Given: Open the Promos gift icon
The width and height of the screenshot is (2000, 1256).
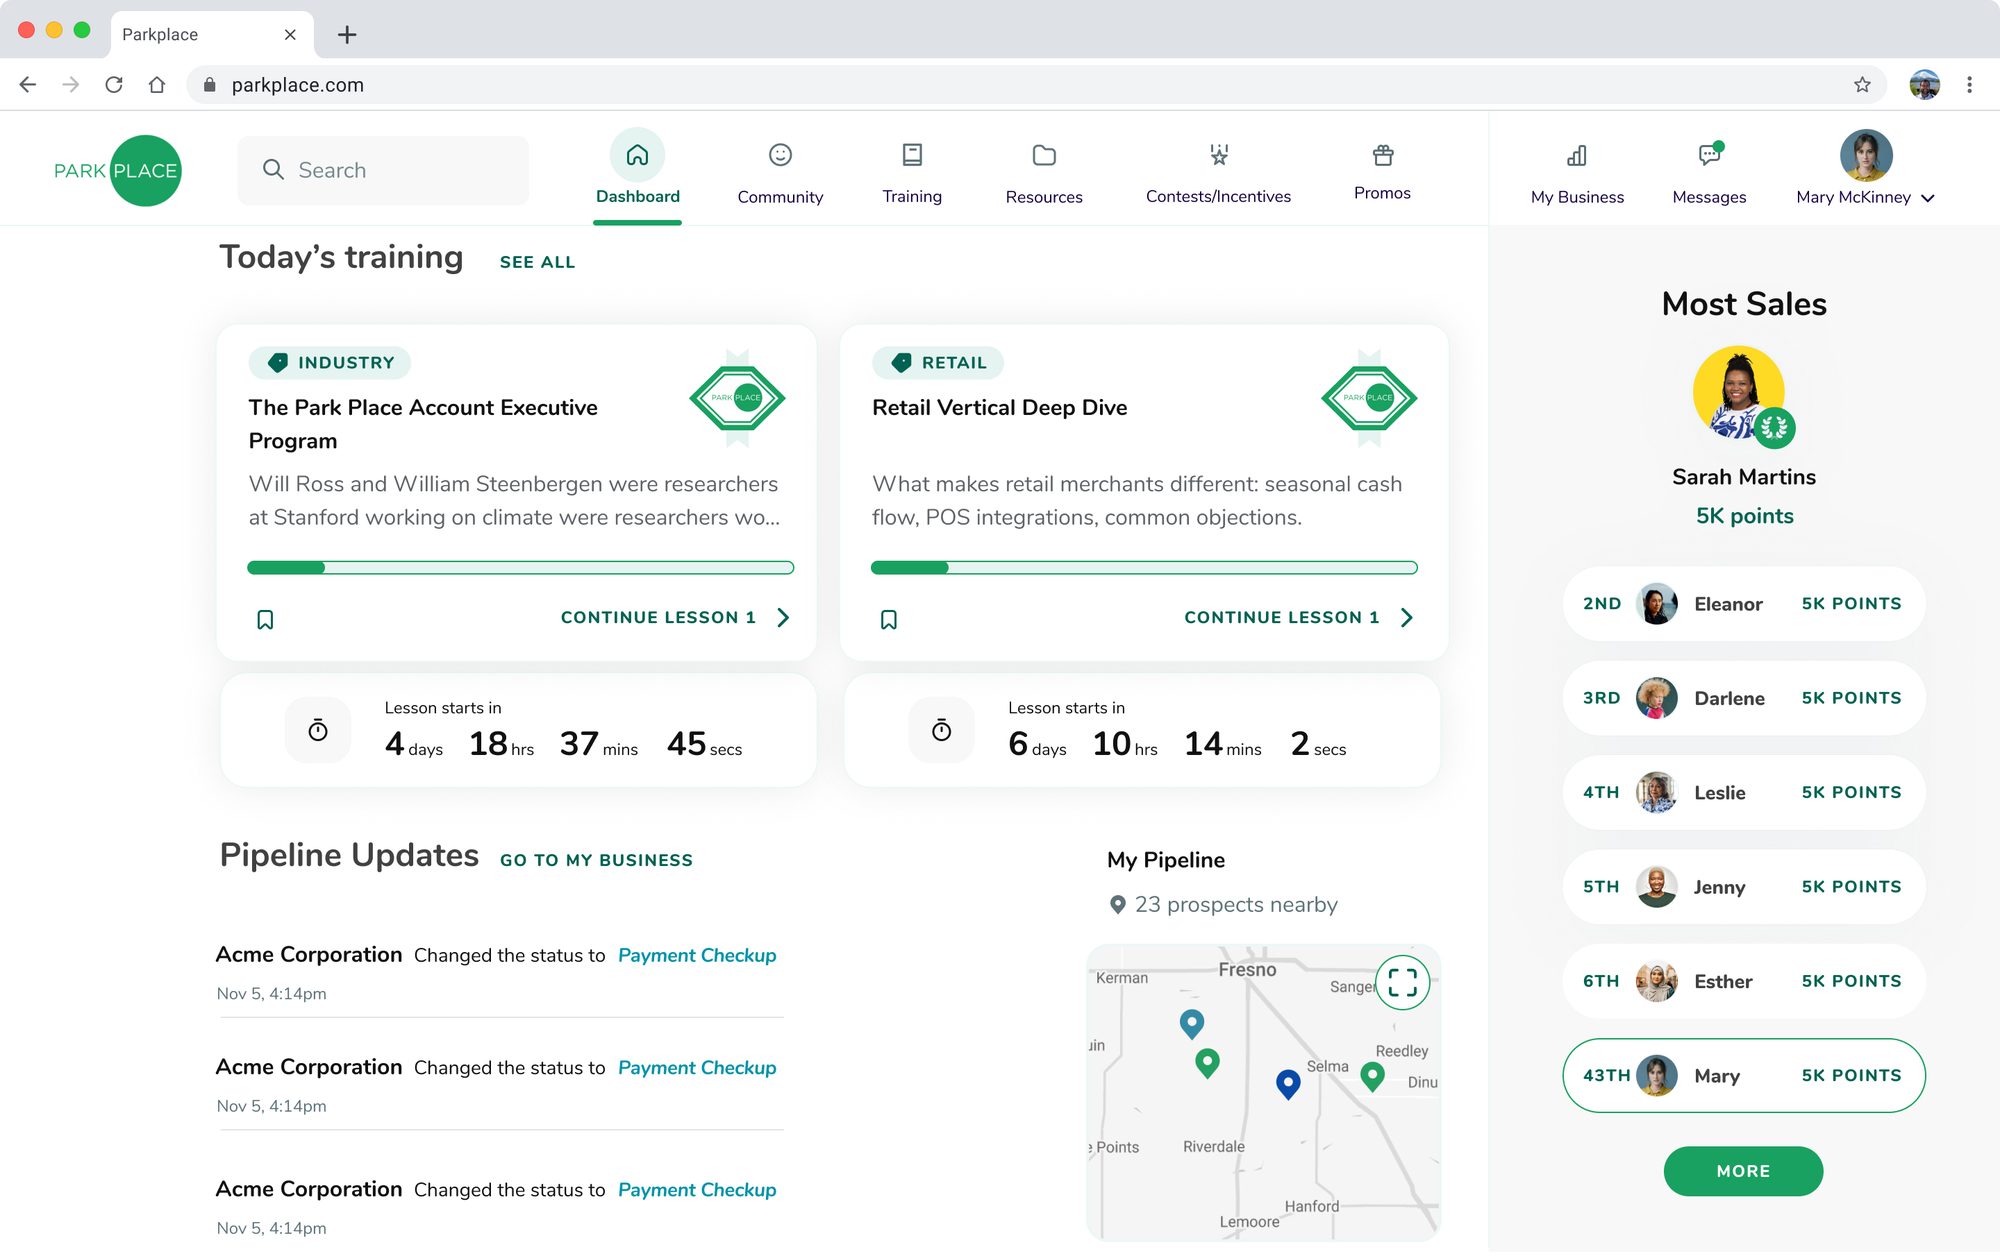Looking at the screenshot, I should pos(1383,155).
